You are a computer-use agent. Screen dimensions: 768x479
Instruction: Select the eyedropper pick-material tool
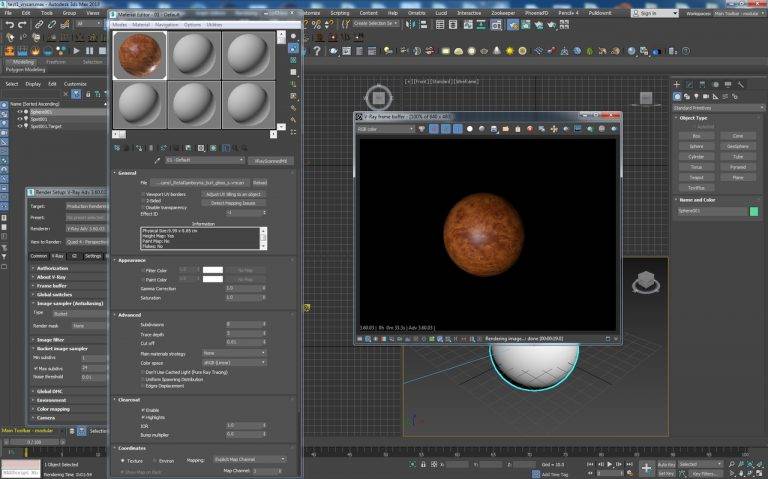click(x=157, y=160)
